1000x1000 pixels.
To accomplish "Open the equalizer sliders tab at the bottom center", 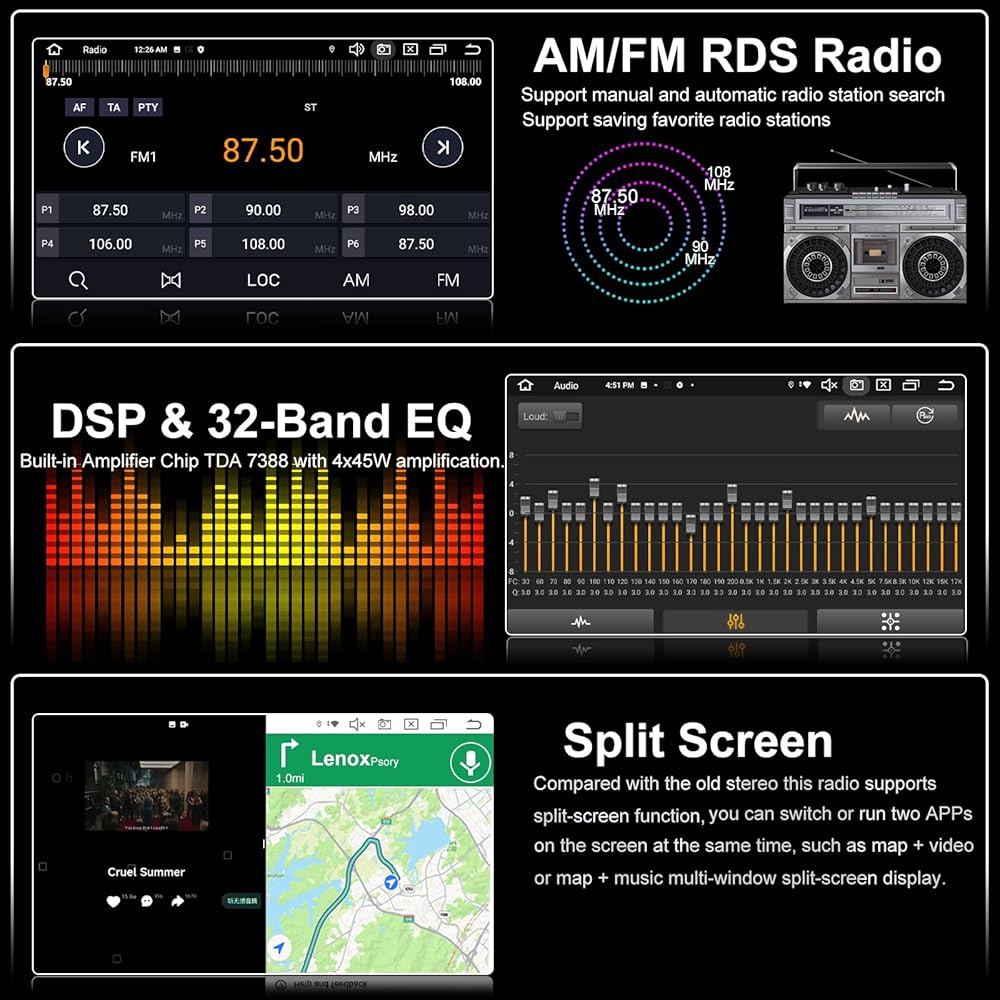I will coord(736,621).
